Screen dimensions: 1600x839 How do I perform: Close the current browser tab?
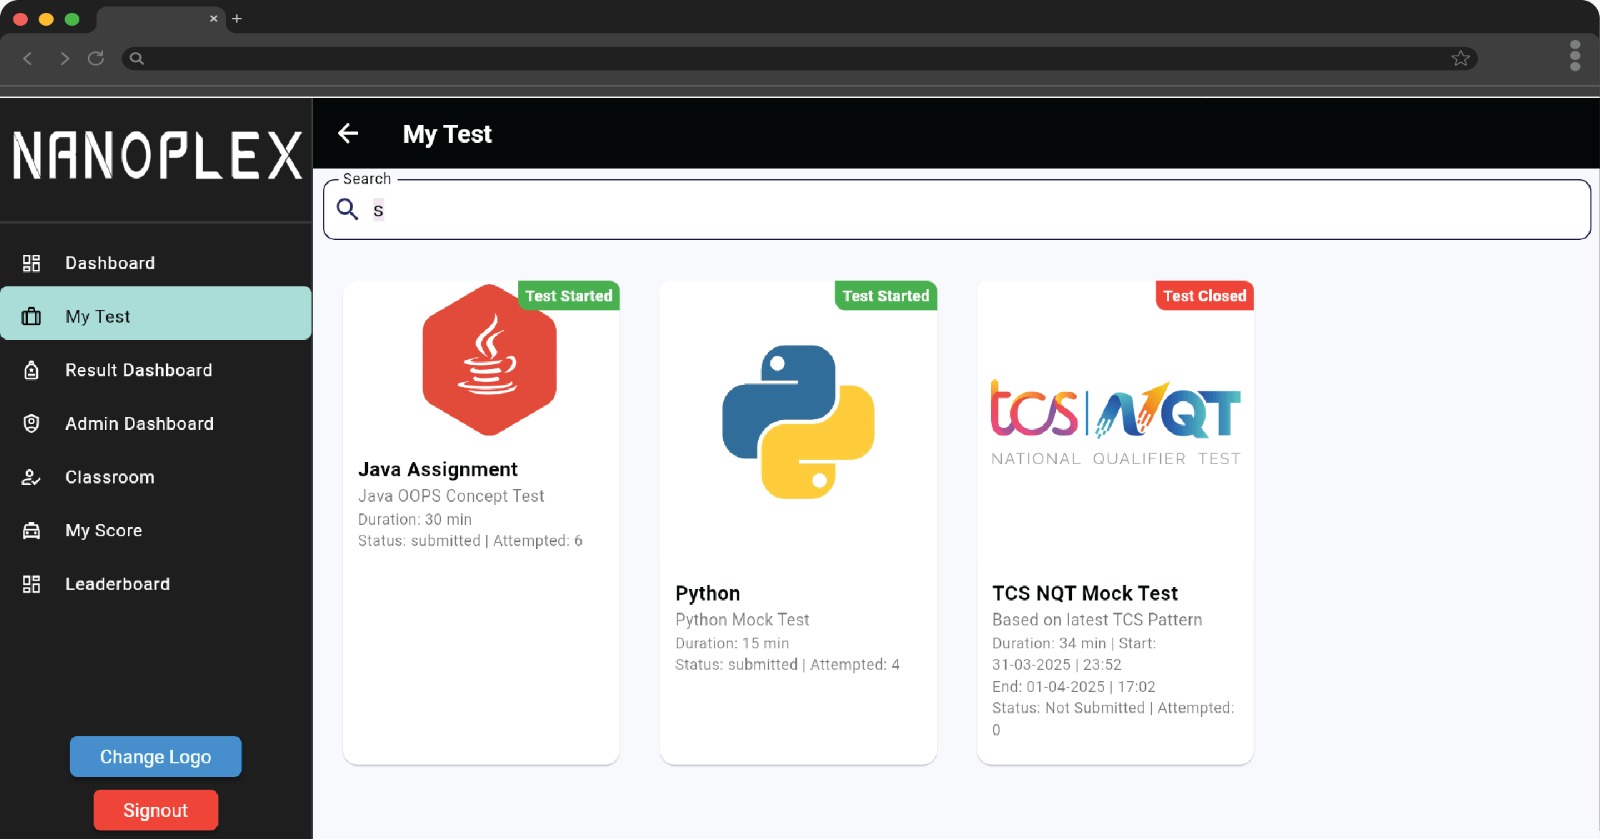213,18
